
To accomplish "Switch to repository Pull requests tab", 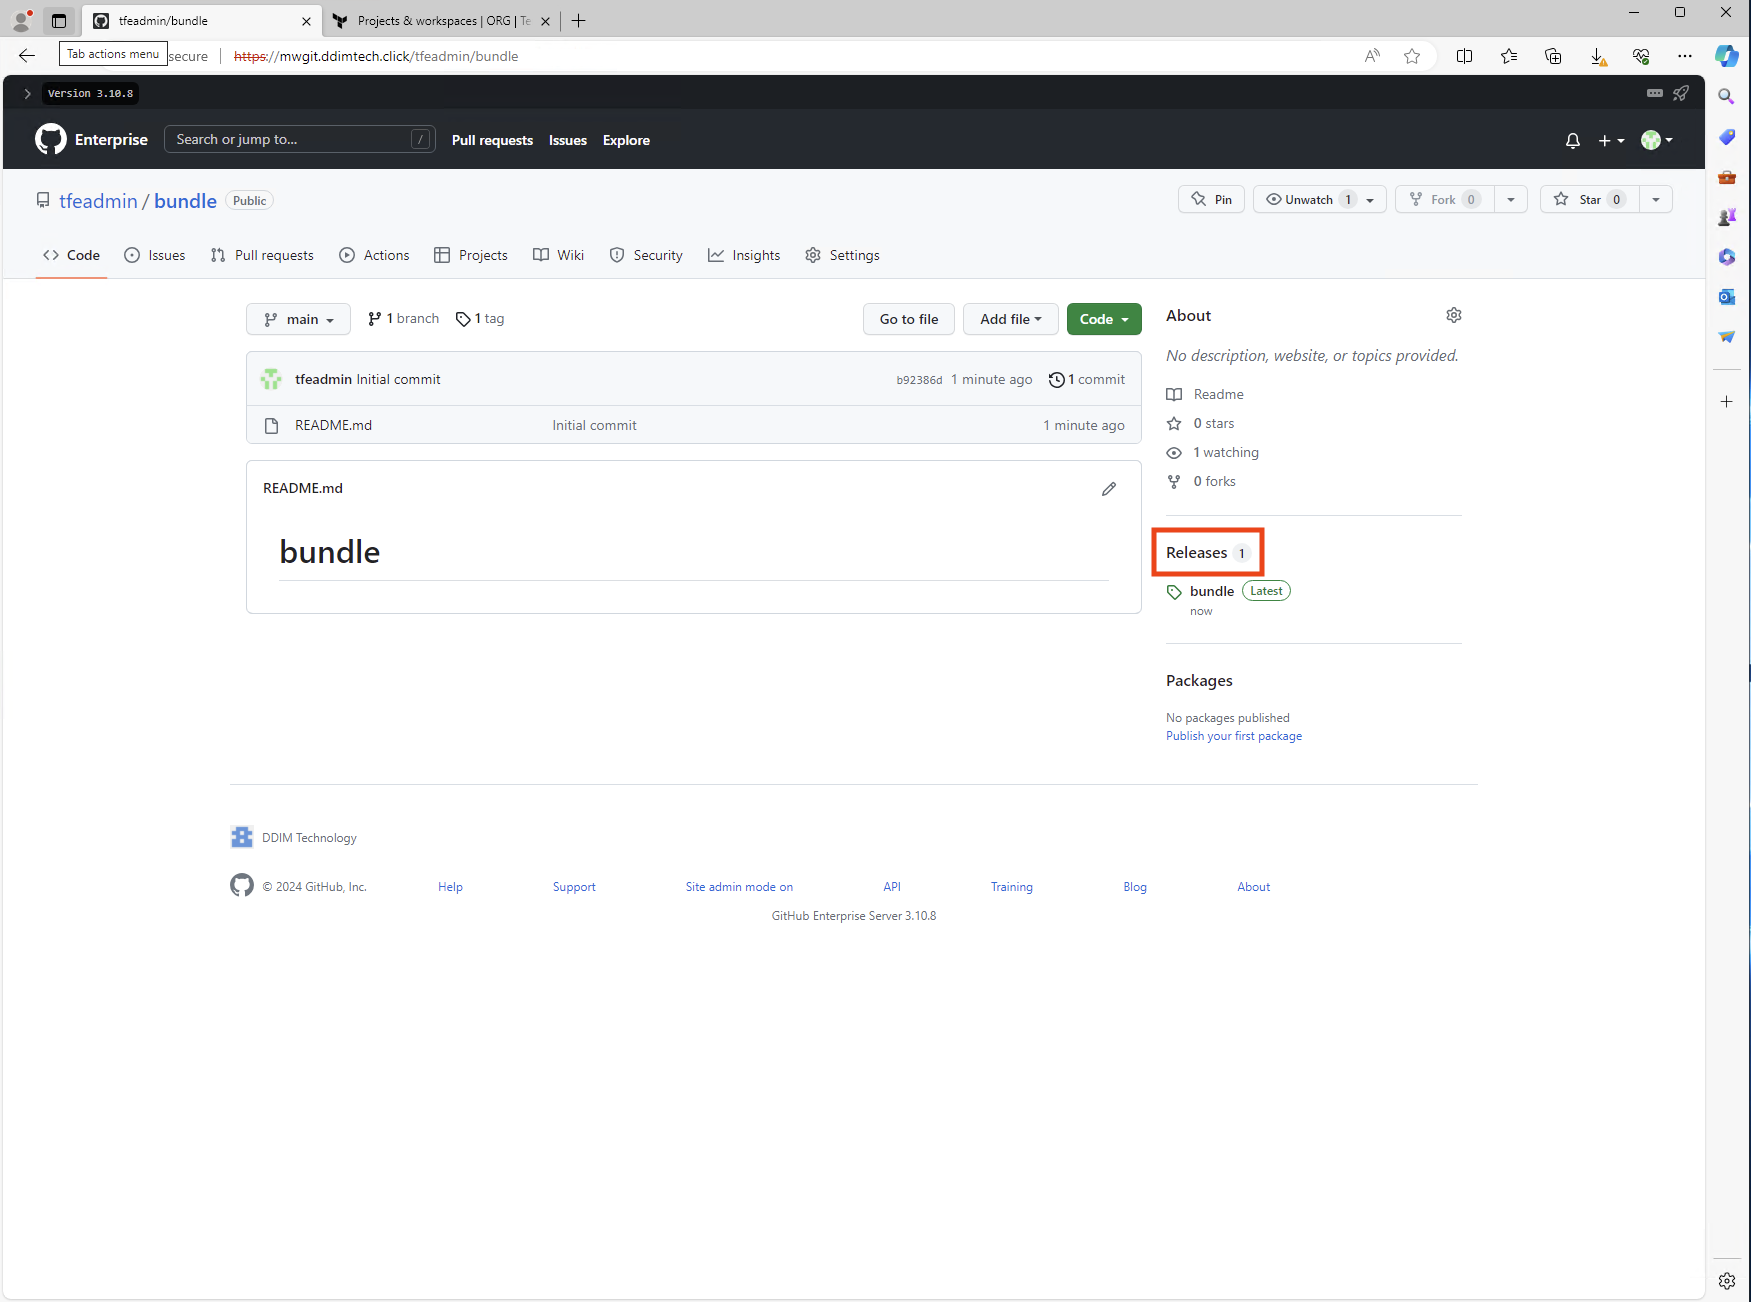I will (262, 255).
